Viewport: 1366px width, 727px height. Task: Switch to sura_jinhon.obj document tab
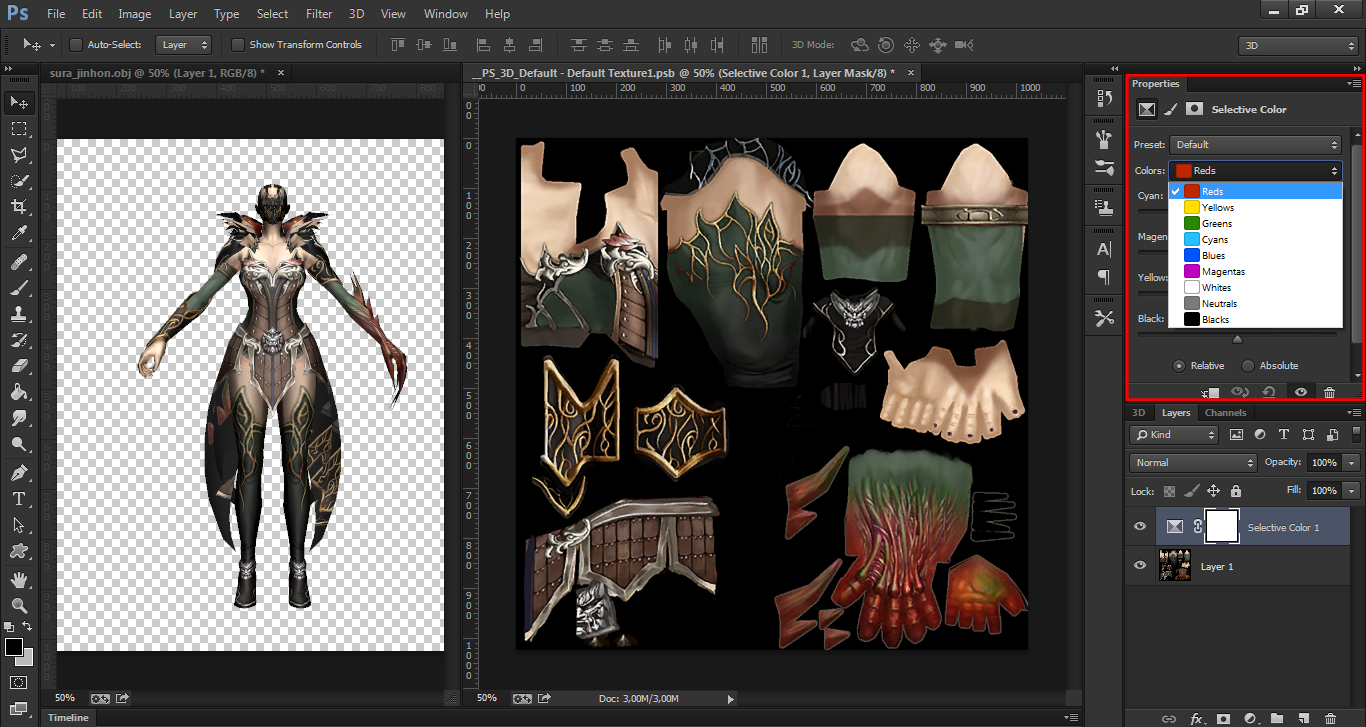tap(157, 73)
